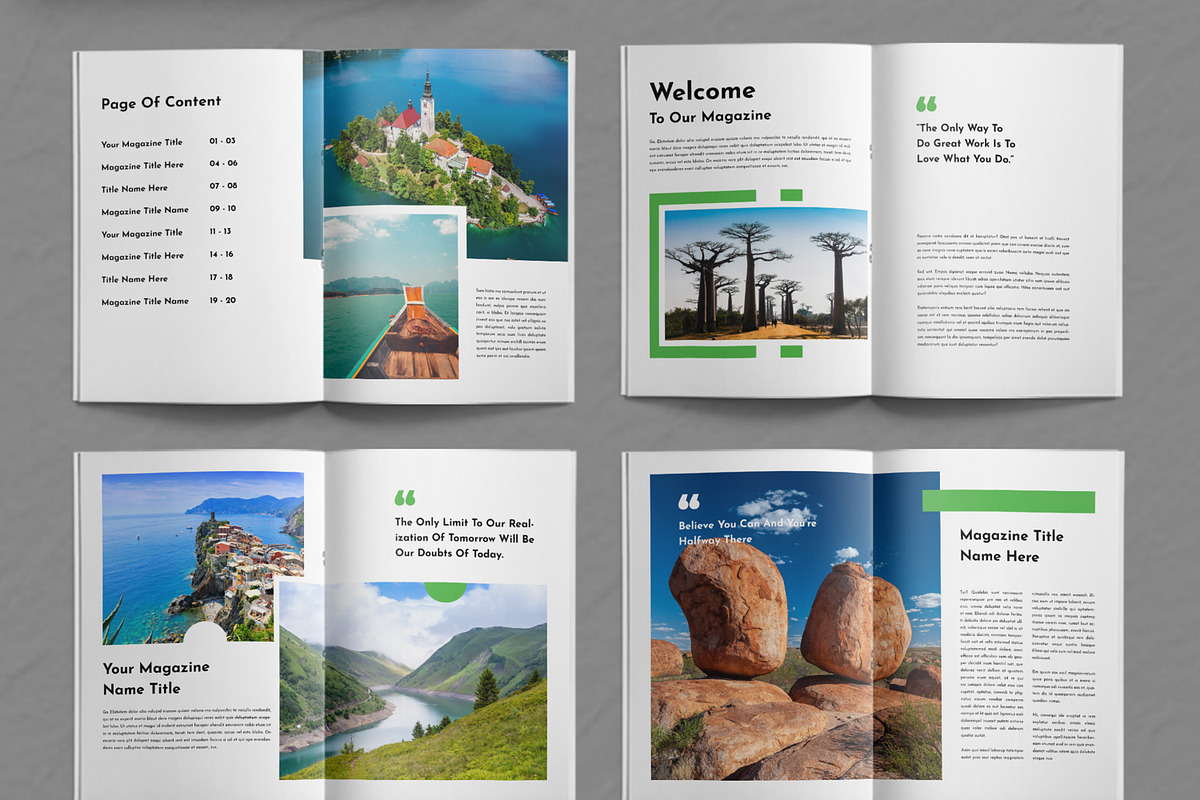Select "Title Name Here" entry for pages 07 - 08

point(134,188)
